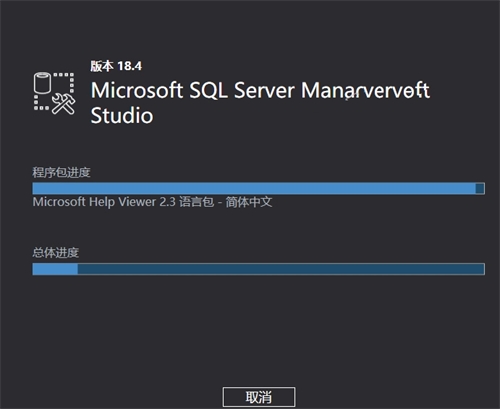Click the word Microsoft in the title
This screenshot has width=500, height=409.
(137, 90)
